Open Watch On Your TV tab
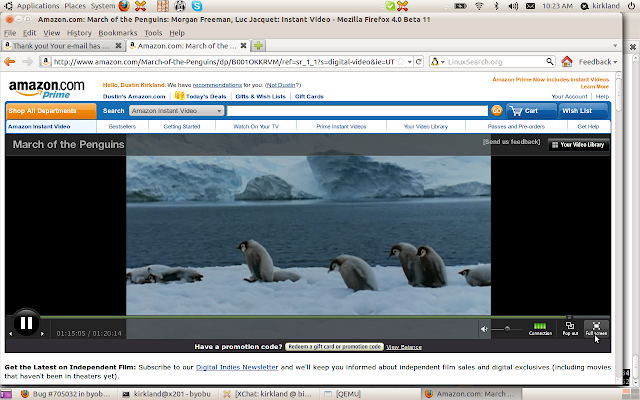640x400 pixels. [256, 127]
